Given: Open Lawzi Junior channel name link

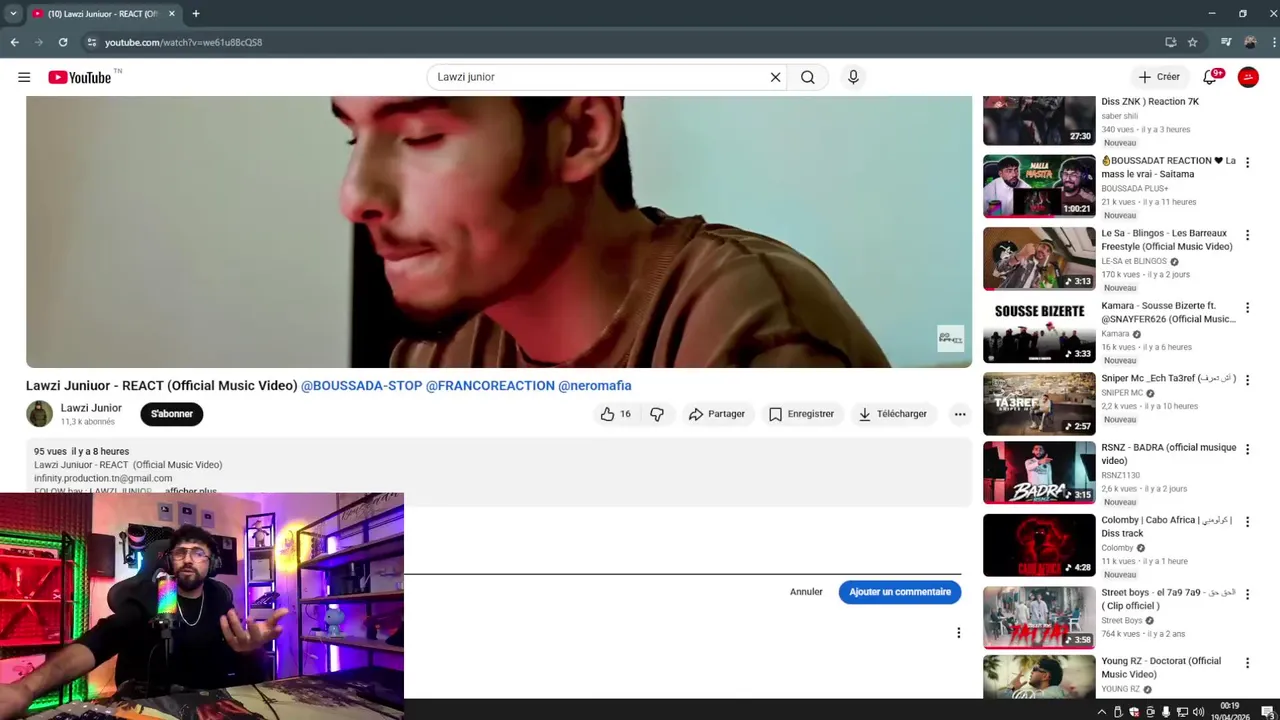Looking at the screenshot, I should pos(91,408).
